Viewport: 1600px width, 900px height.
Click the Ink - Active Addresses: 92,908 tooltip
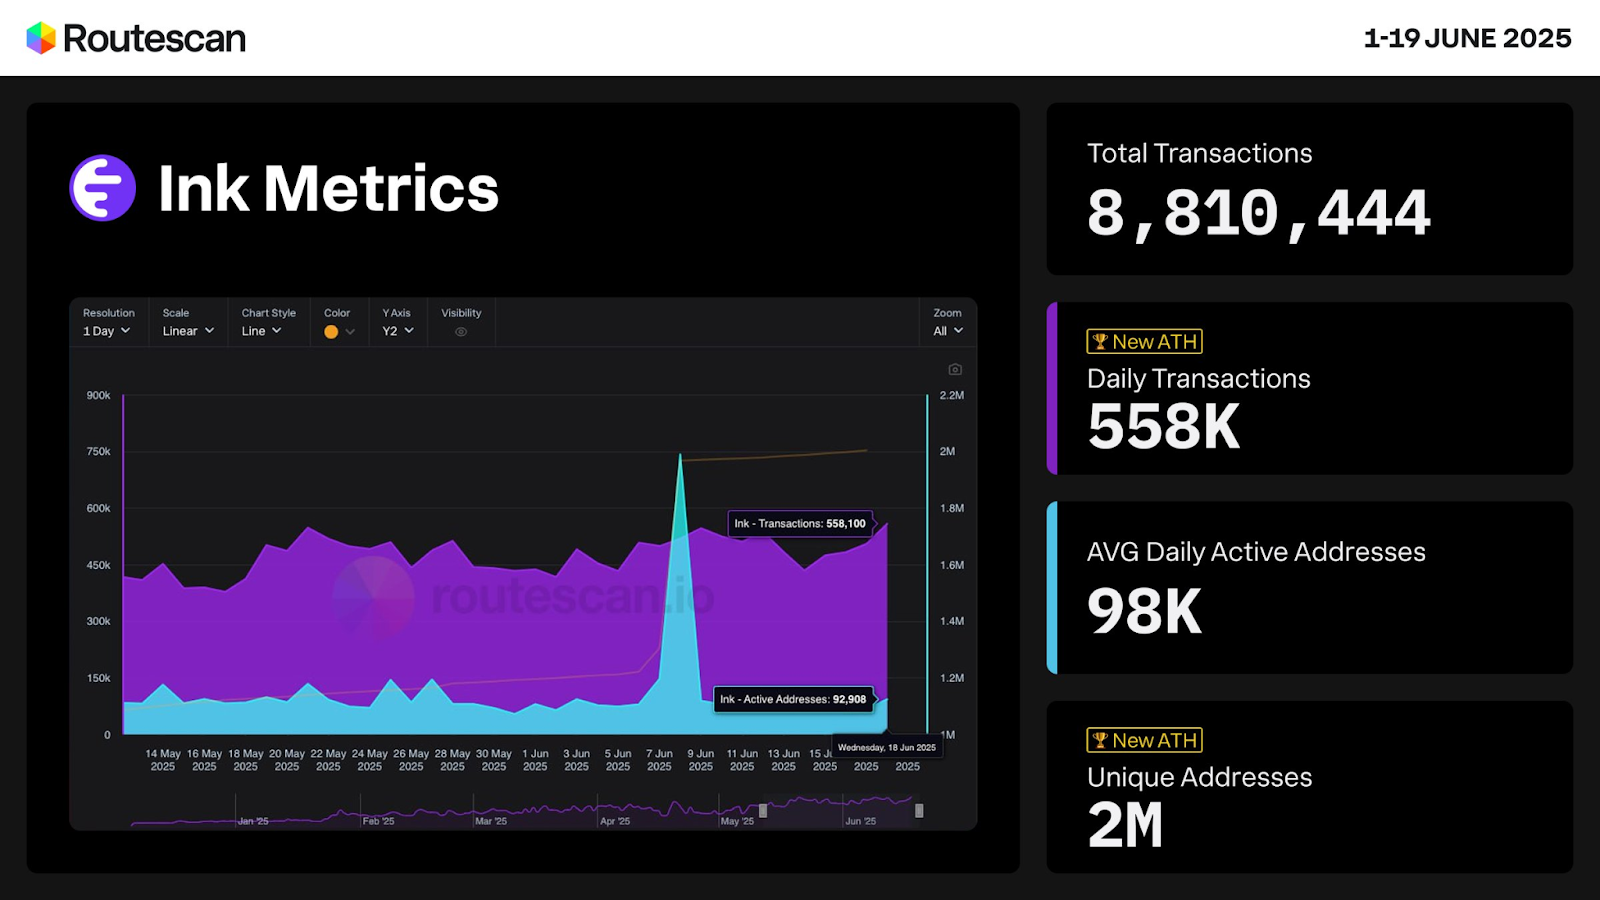(x=793, y=699)
